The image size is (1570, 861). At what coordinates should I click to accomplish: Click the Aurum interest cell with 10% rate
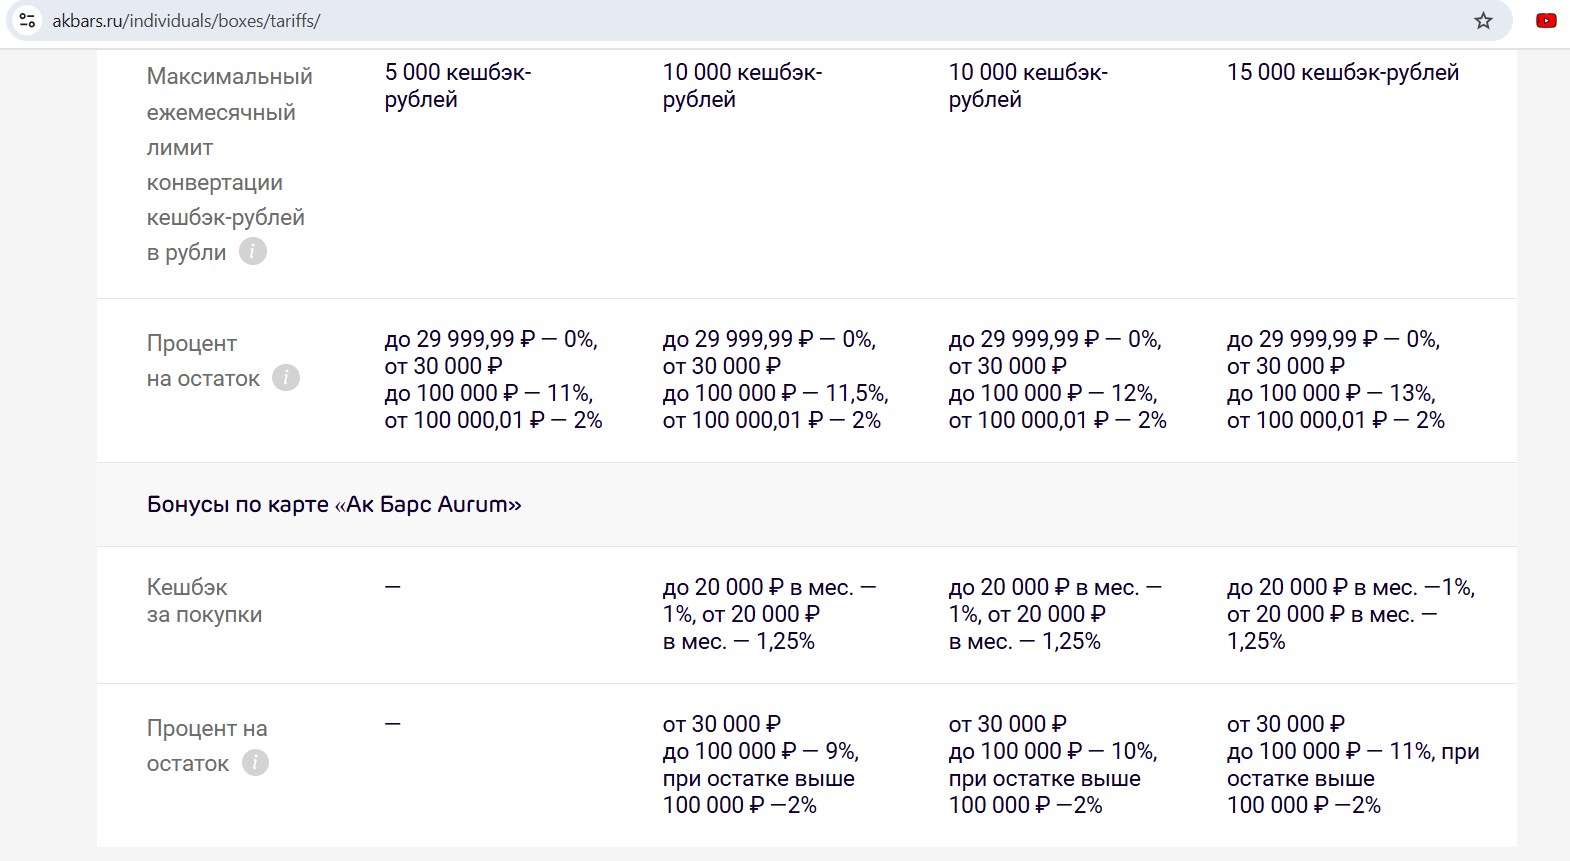[1052, 765]
